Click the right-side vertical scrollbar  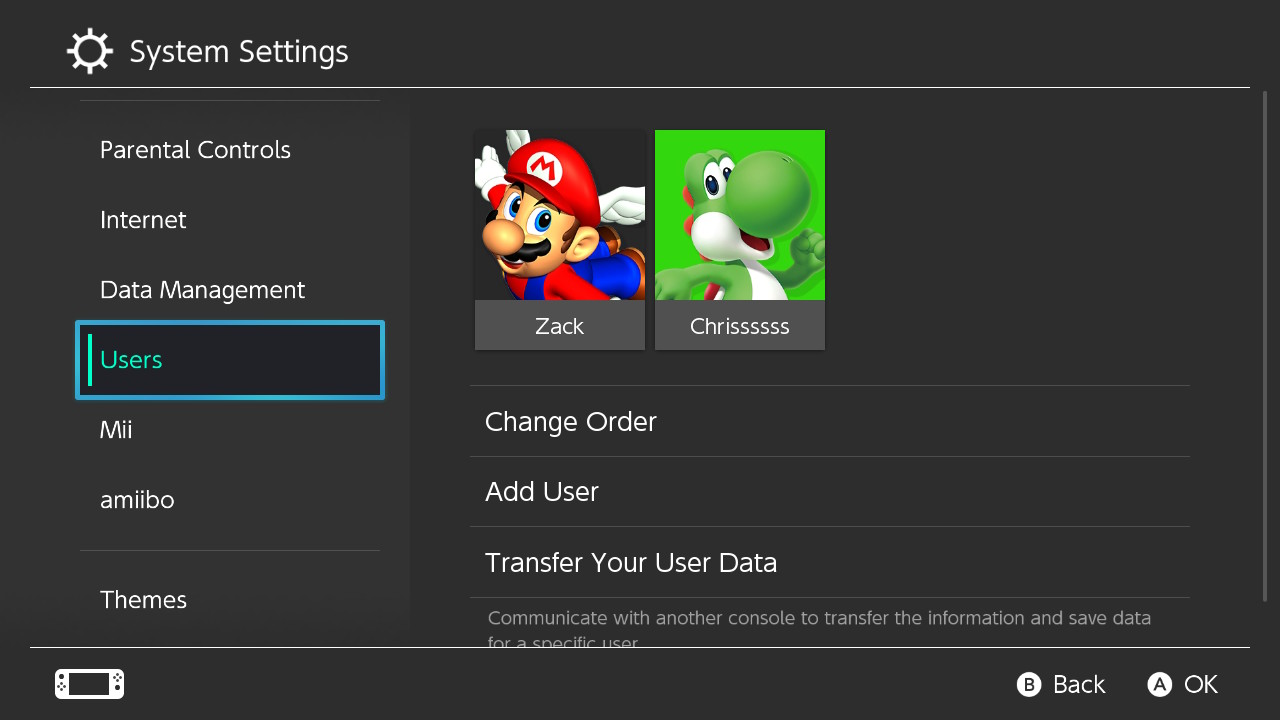coord(1265,345)
